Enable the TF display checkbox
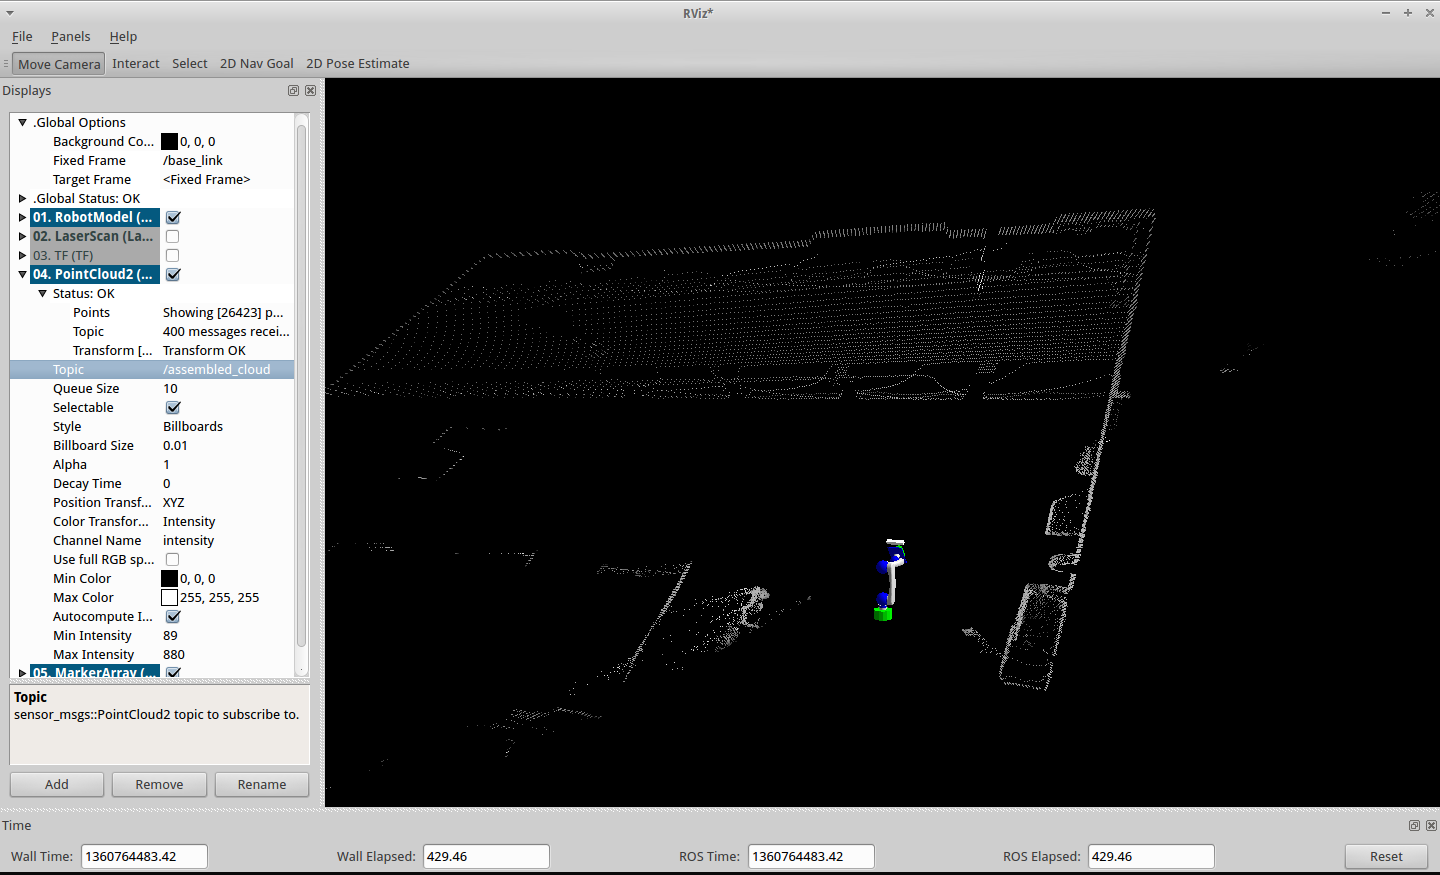This screenshot has width=1440, height=875. [x=173, y=255]
